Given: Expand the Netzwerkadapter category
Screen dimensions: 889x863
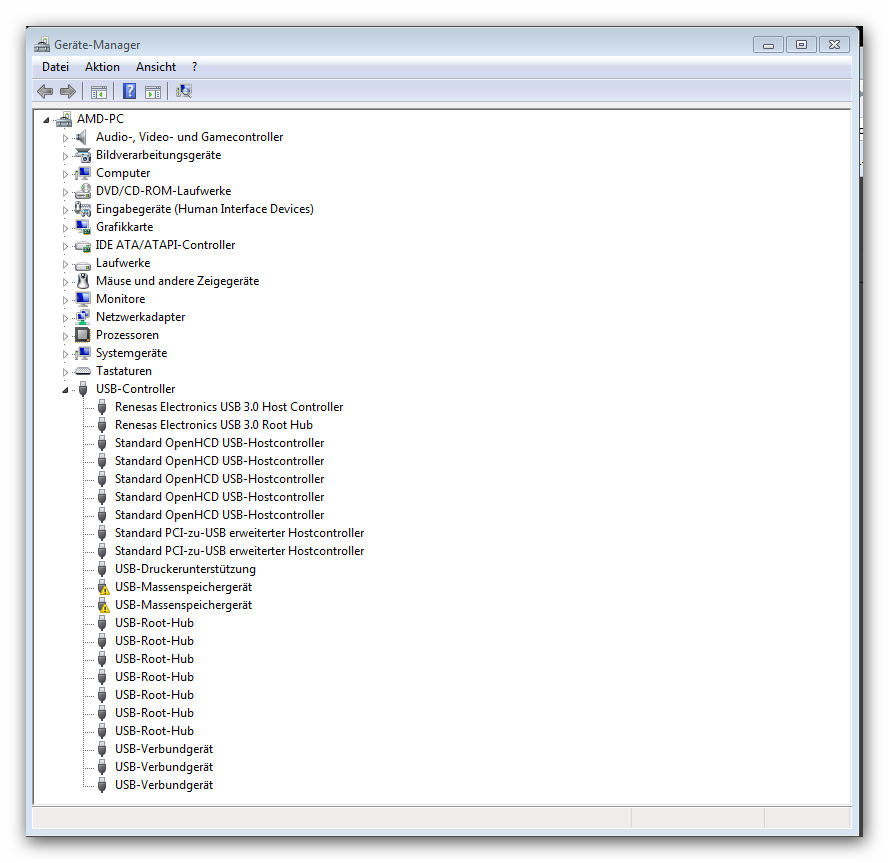Looking at the screenshot, I should tap(66, 318).
